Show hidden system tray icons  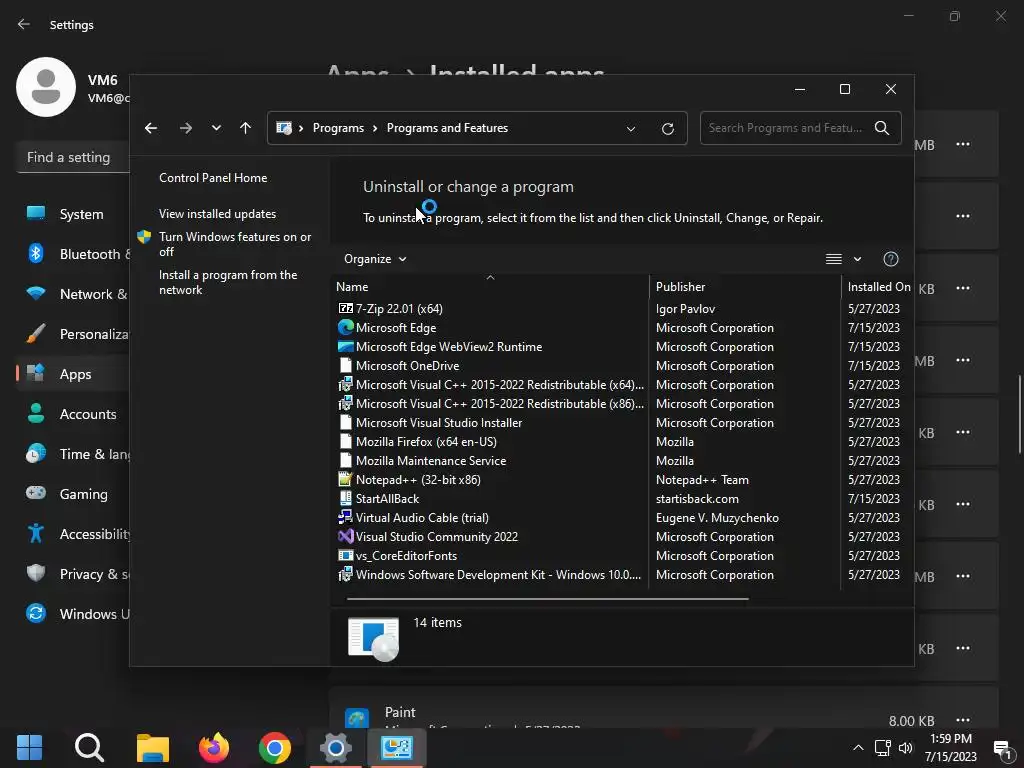[858, 748]
